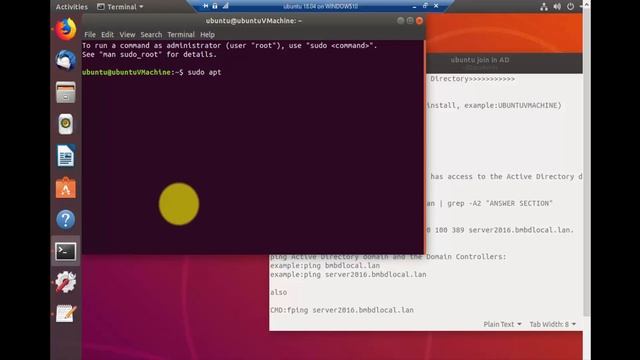Minimize the VM connection bar window
The width and height of the screenshot is (640, 360).
click(414, 7)
